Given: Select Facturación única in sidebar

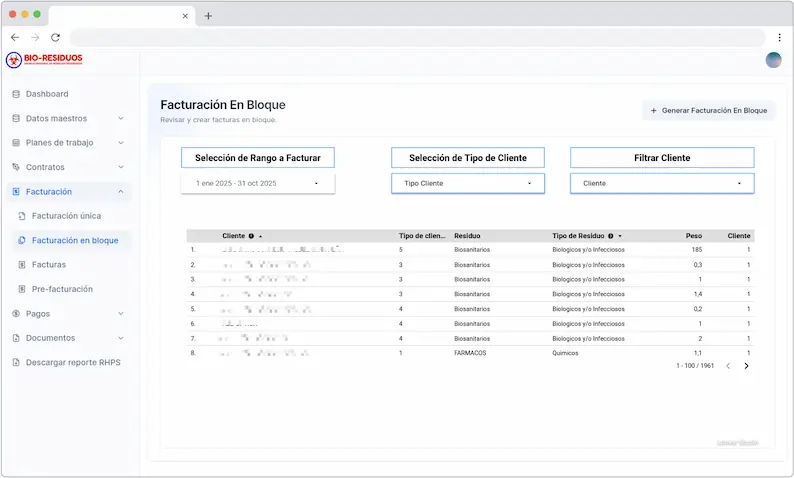Looking at the screenshot, I should click(x=66, y=216).
